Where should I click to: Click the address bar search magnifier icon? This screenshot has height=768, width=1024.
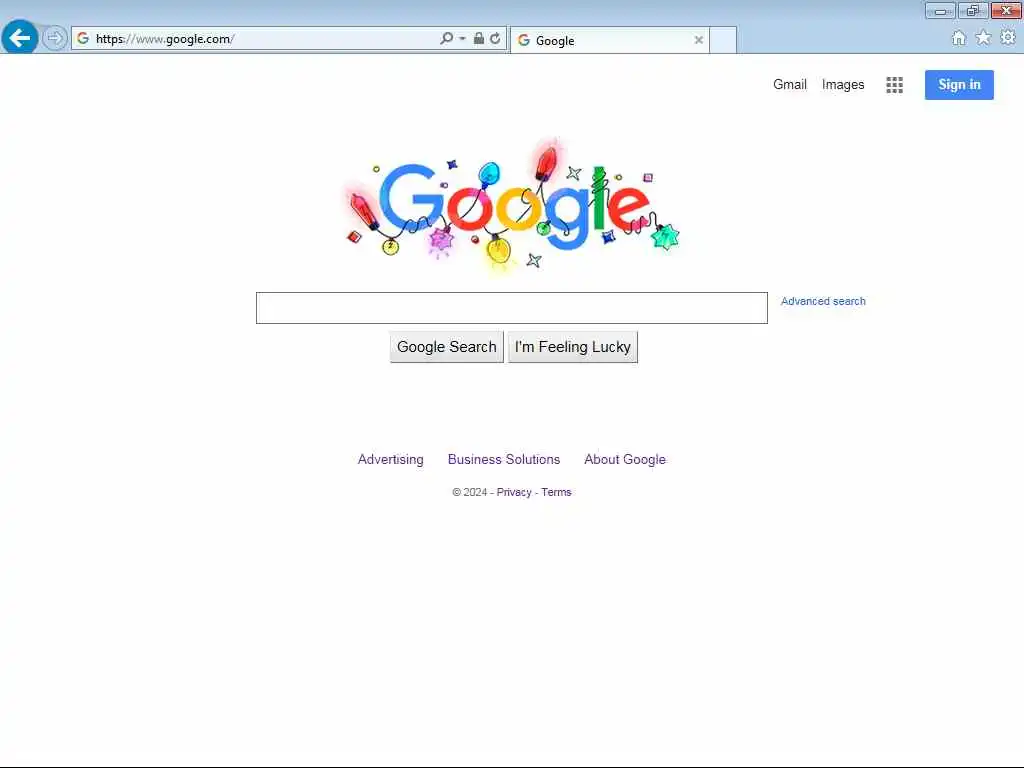[x=446, y=39]
